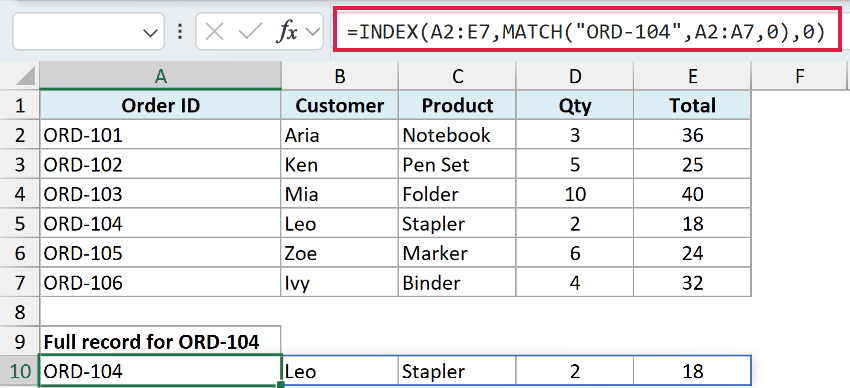850x388 pixels.
Task: Select column C header
Action: coord(458,76)
